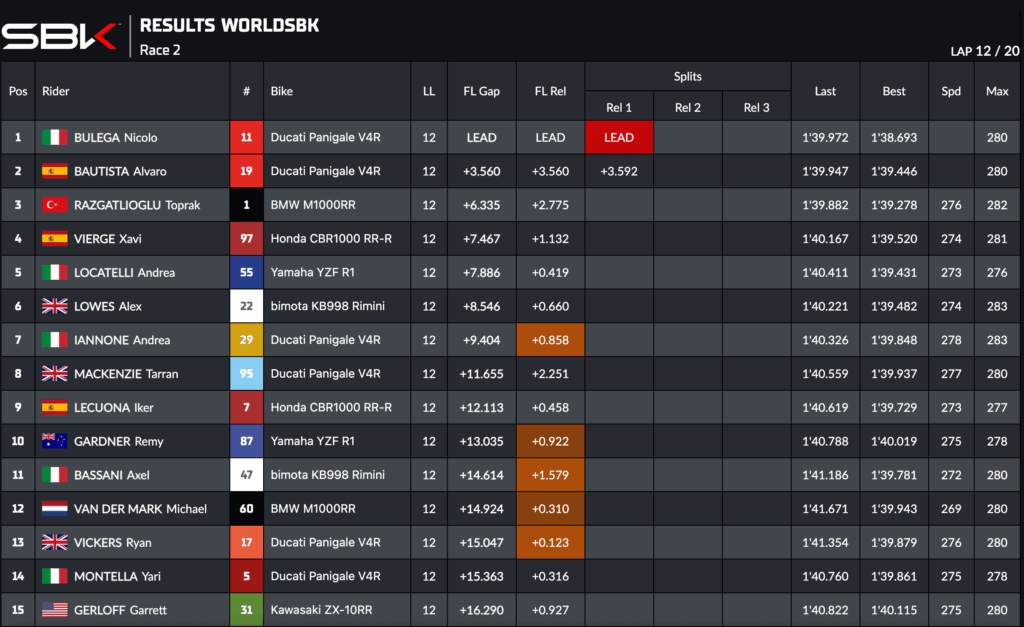Click the SBK logo

tap(60, 36)
